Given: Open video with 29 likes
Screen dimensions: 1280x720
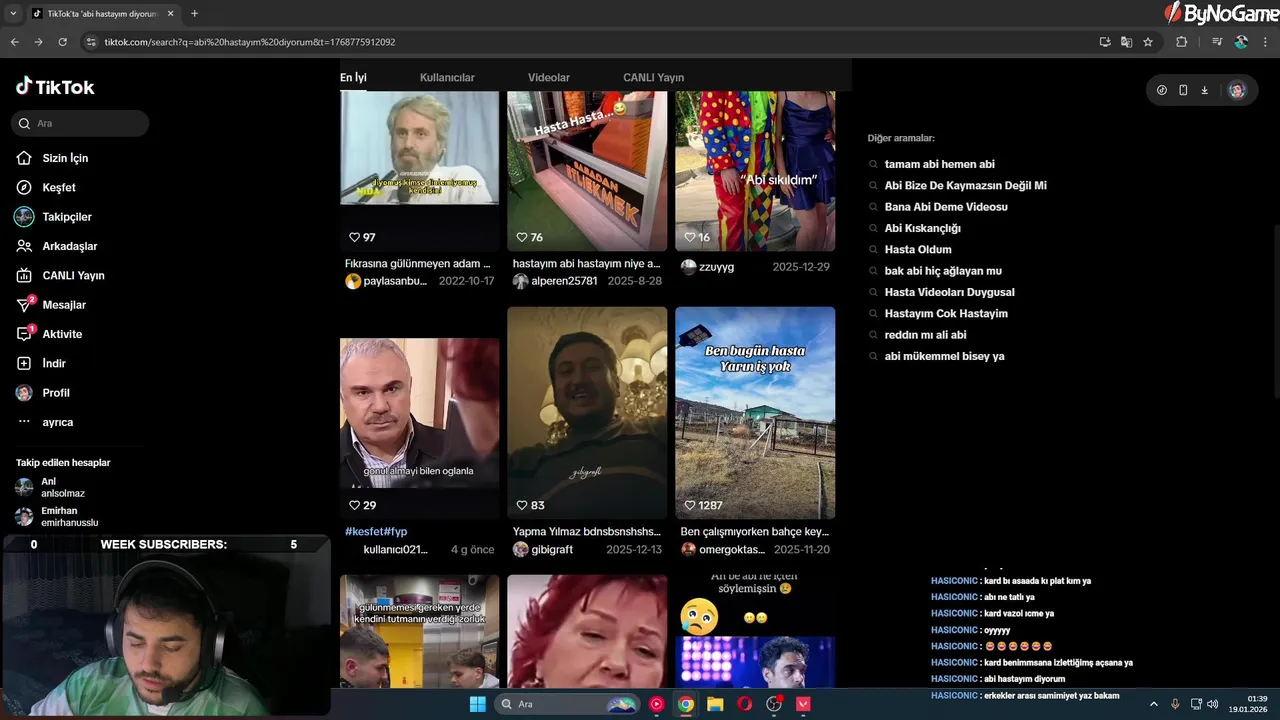Looking at the screenshot, I should [419, 413].
